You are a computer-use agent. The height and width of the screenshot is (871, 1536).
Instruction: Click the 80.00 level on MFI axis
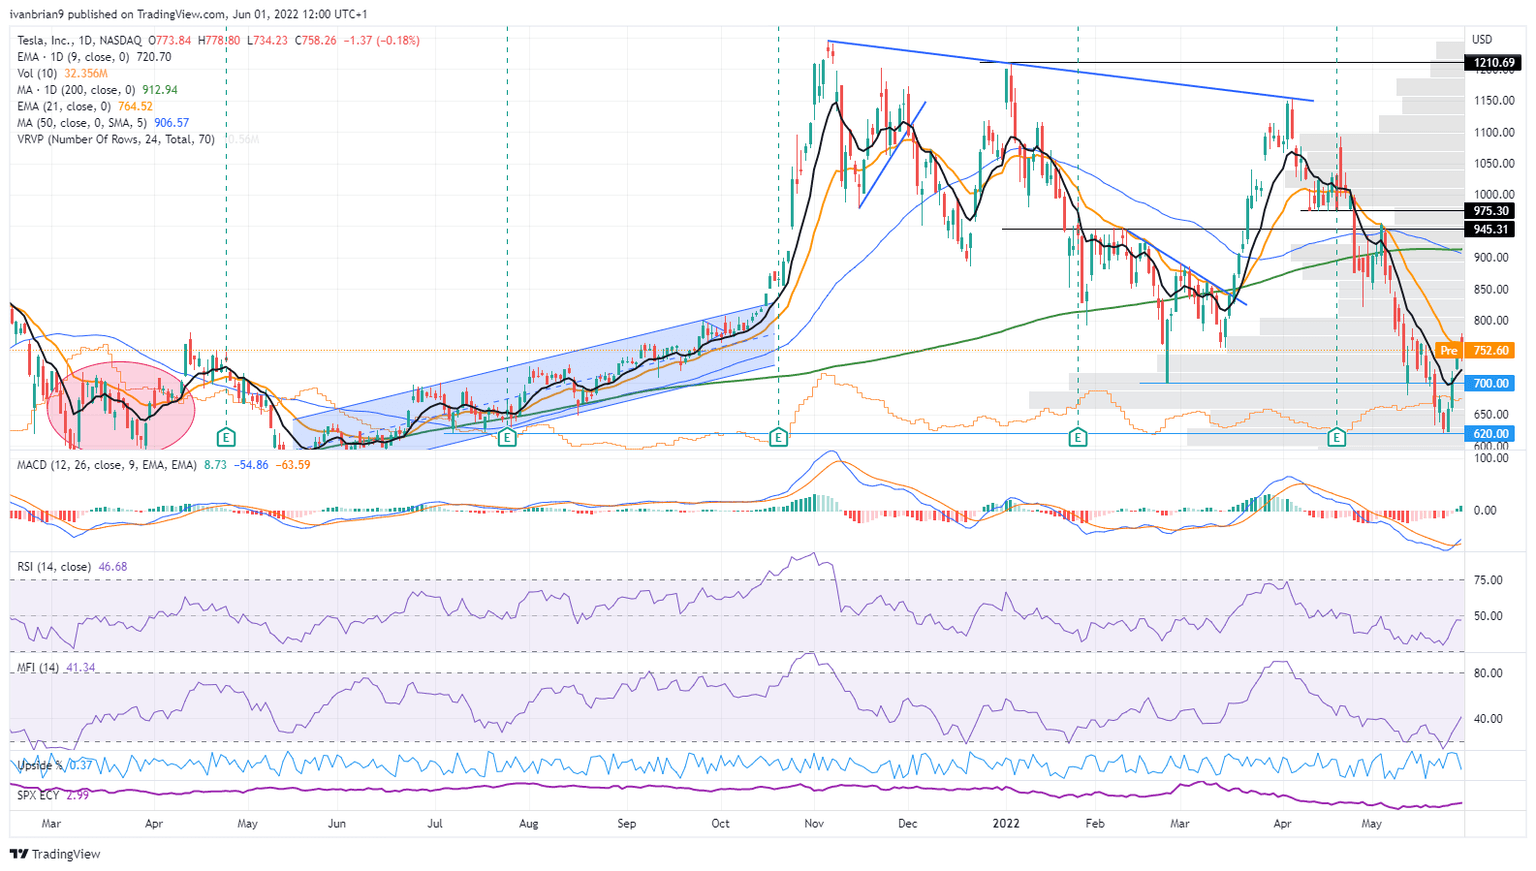point(1488,673)
